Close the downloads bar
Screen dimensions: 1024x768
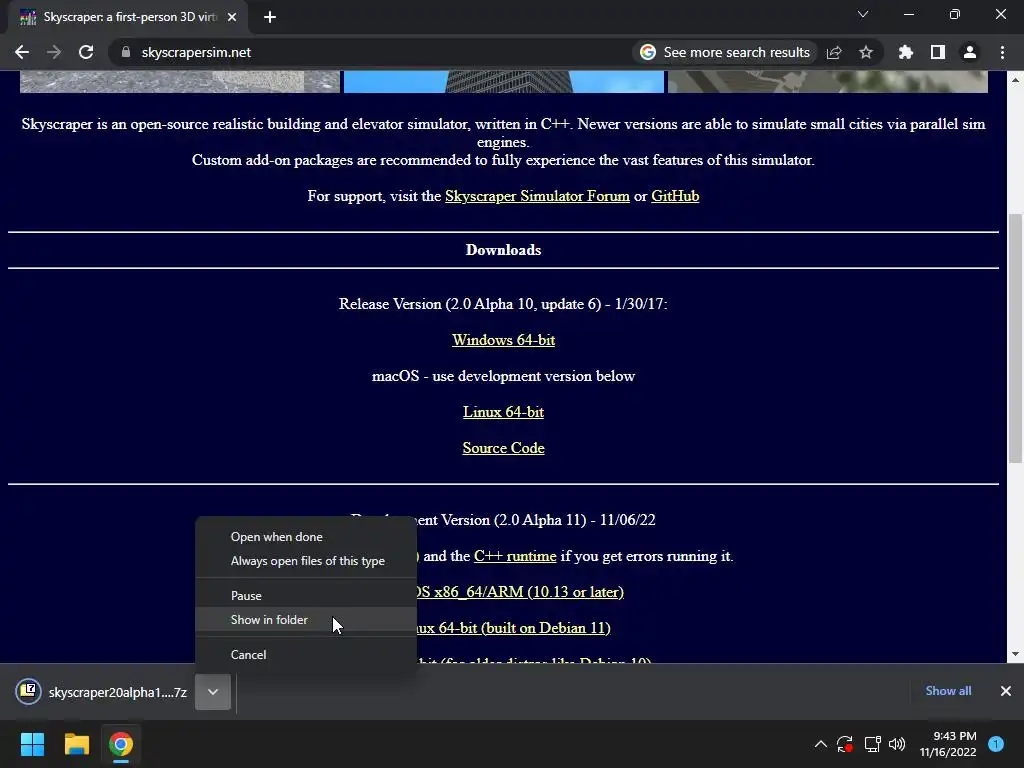click(x=1006, y=691)
